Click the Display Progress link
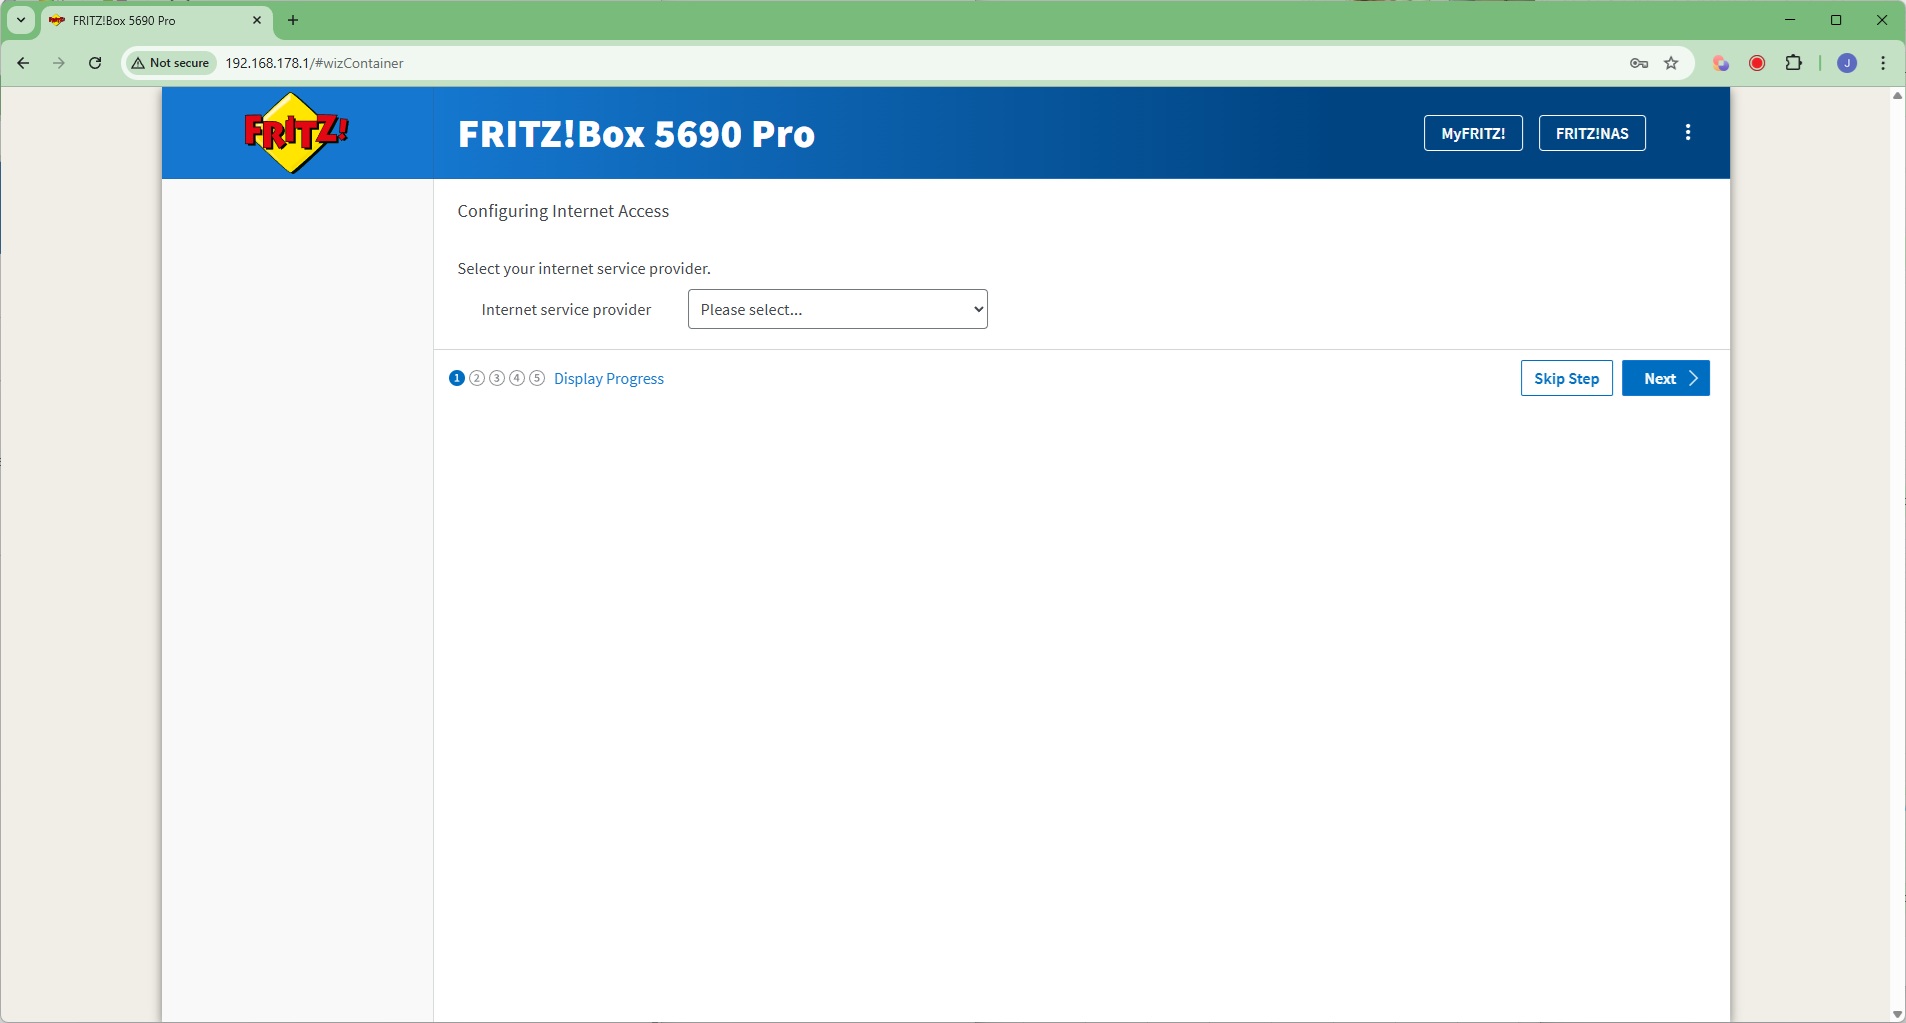1906x1023 pixels. [x=609, y=379]
